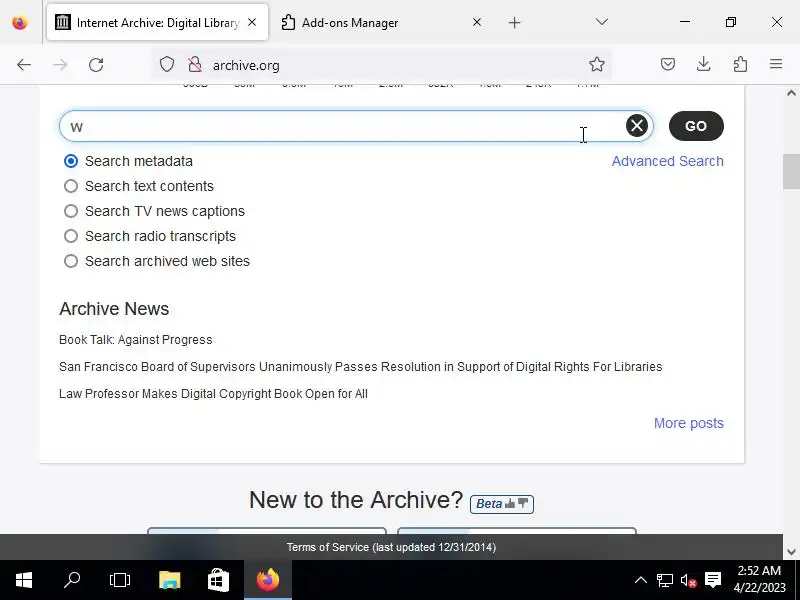List all tabs dropdown arrow
This screenshot has width=800, height=600.
pos(602,22)
